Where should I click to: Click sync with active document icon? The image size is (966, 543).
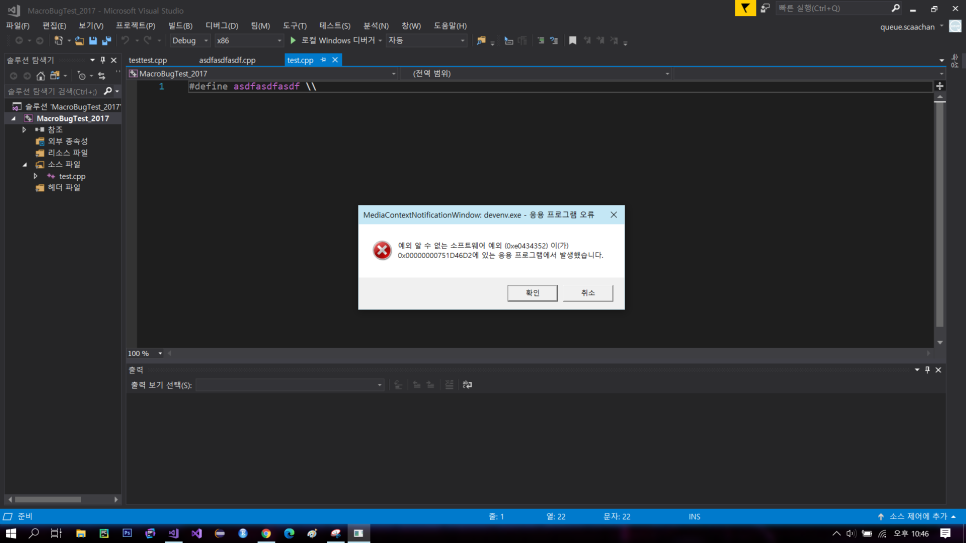[102, 76]
